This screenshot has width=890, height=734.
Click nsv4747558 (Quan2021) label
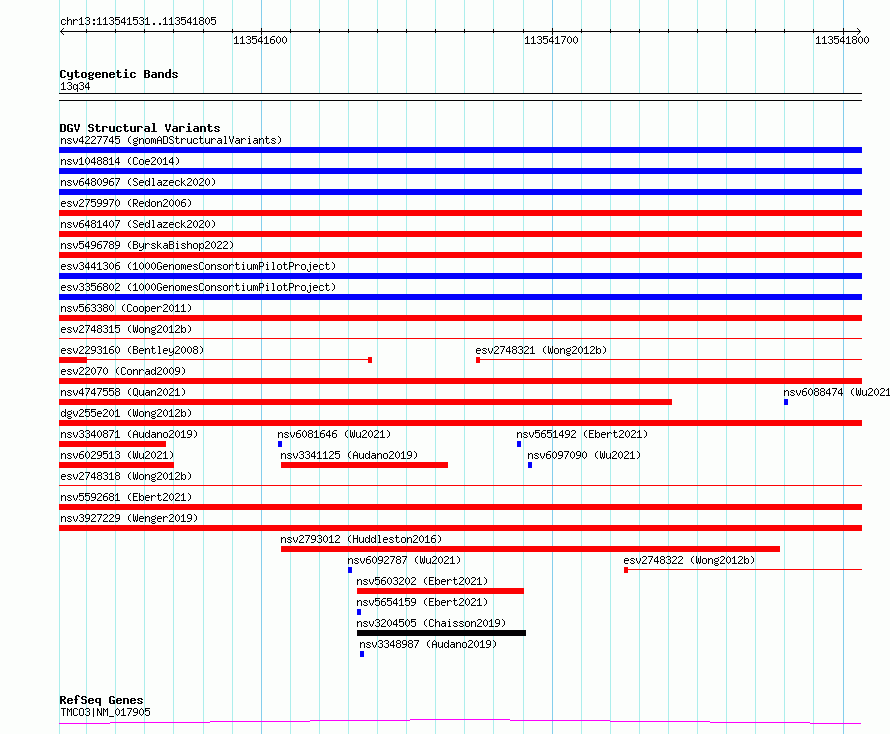pyautogui.click(x=123, y=392)
